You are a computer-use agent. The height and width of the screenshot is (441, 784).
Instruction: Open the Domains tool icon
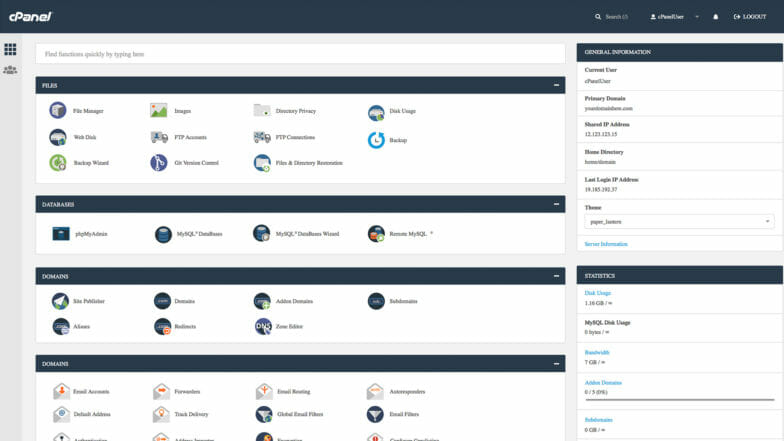[162, 301]
